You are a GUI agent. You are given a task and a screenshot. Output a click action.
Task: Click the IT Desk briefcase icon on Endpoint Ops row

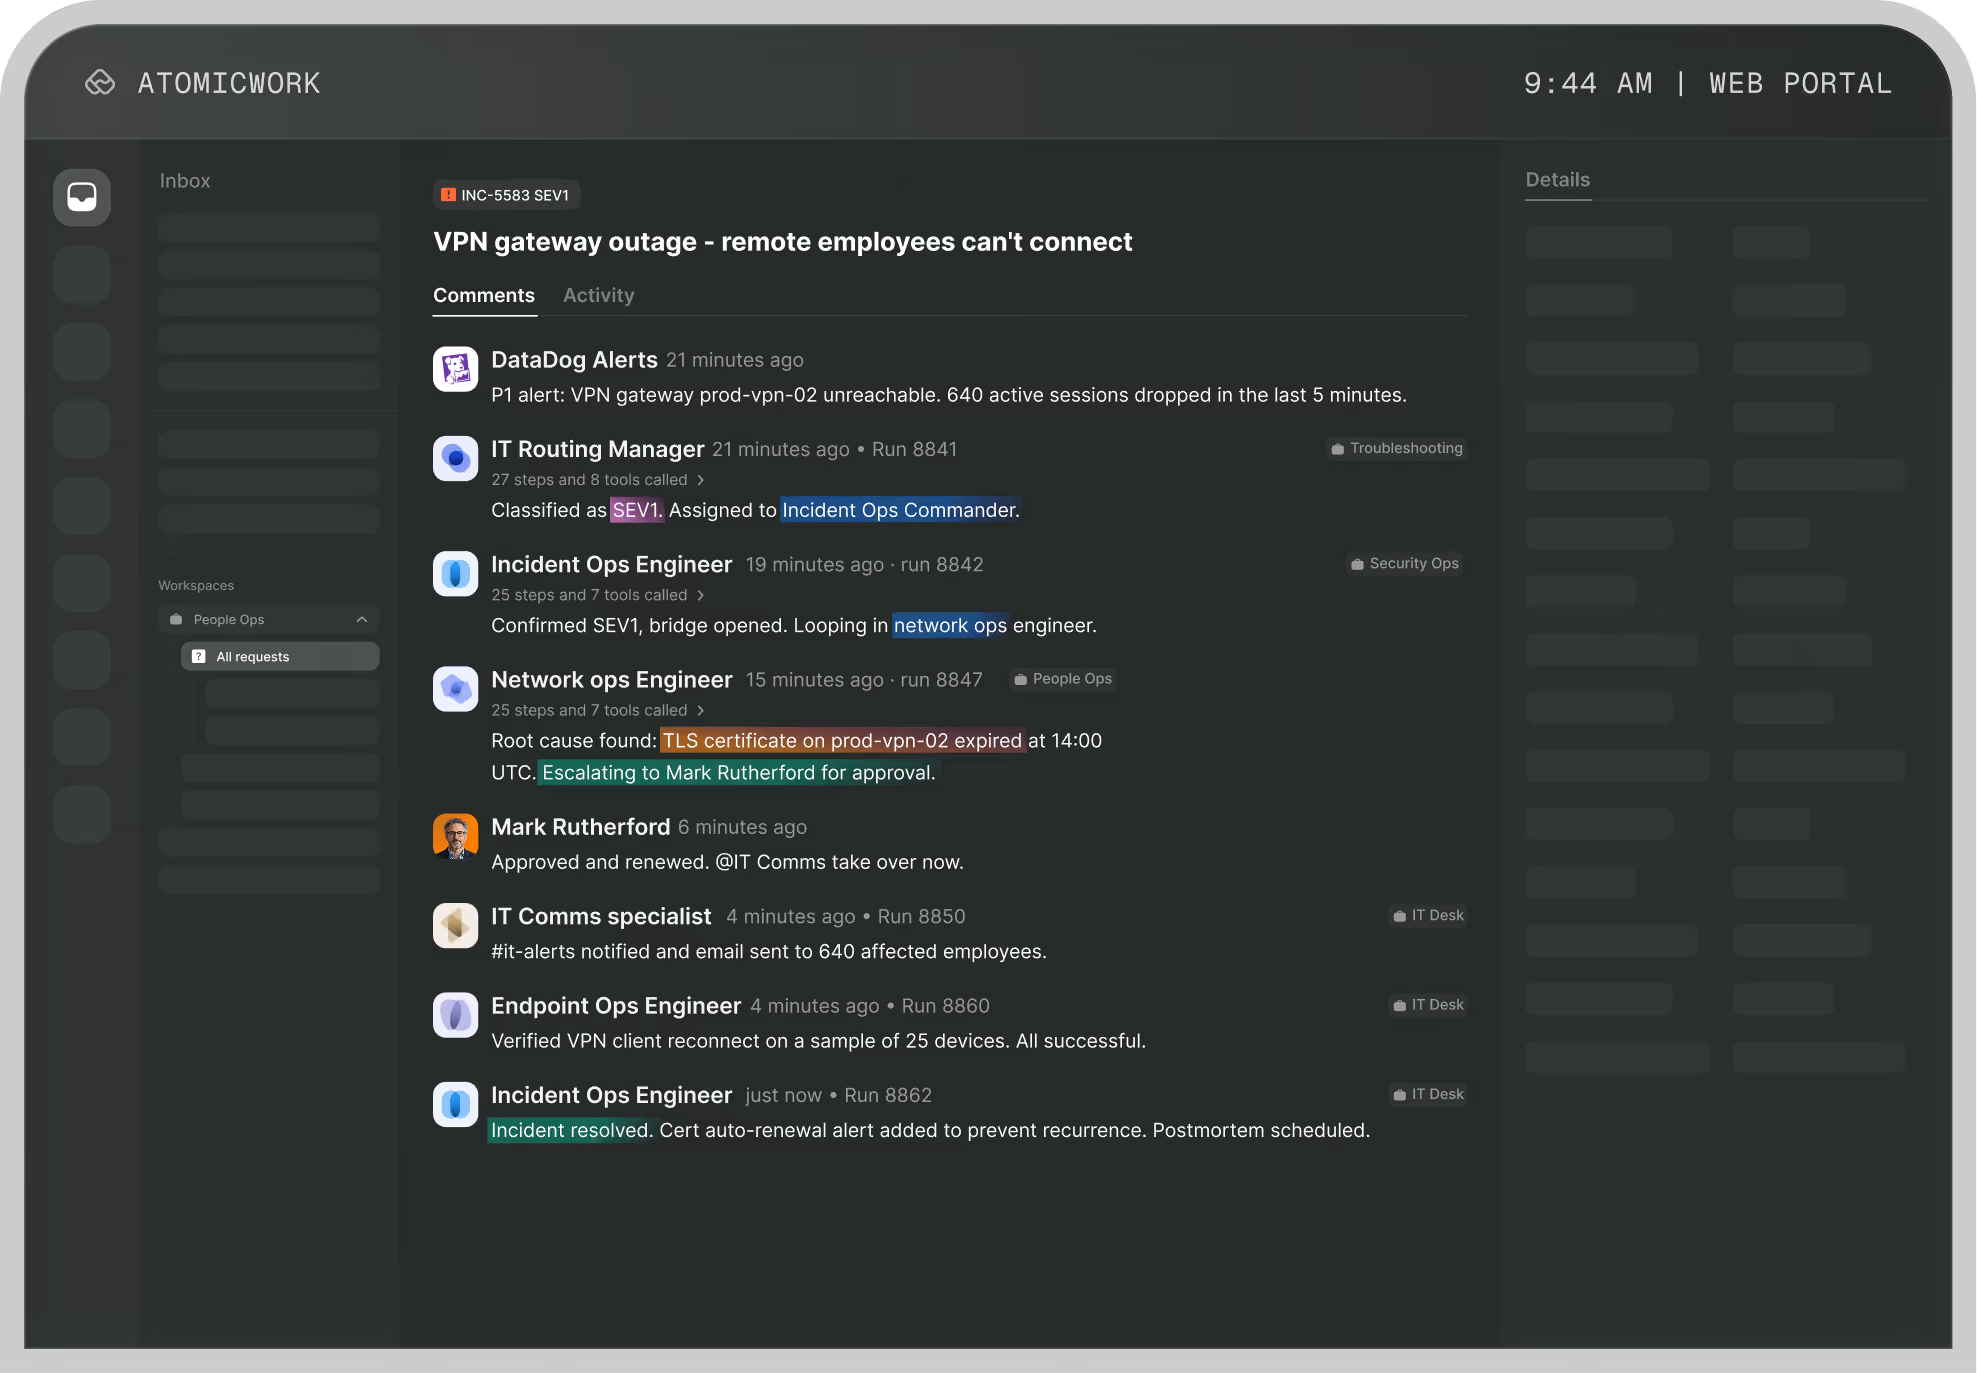[x=1399, y=1005]
